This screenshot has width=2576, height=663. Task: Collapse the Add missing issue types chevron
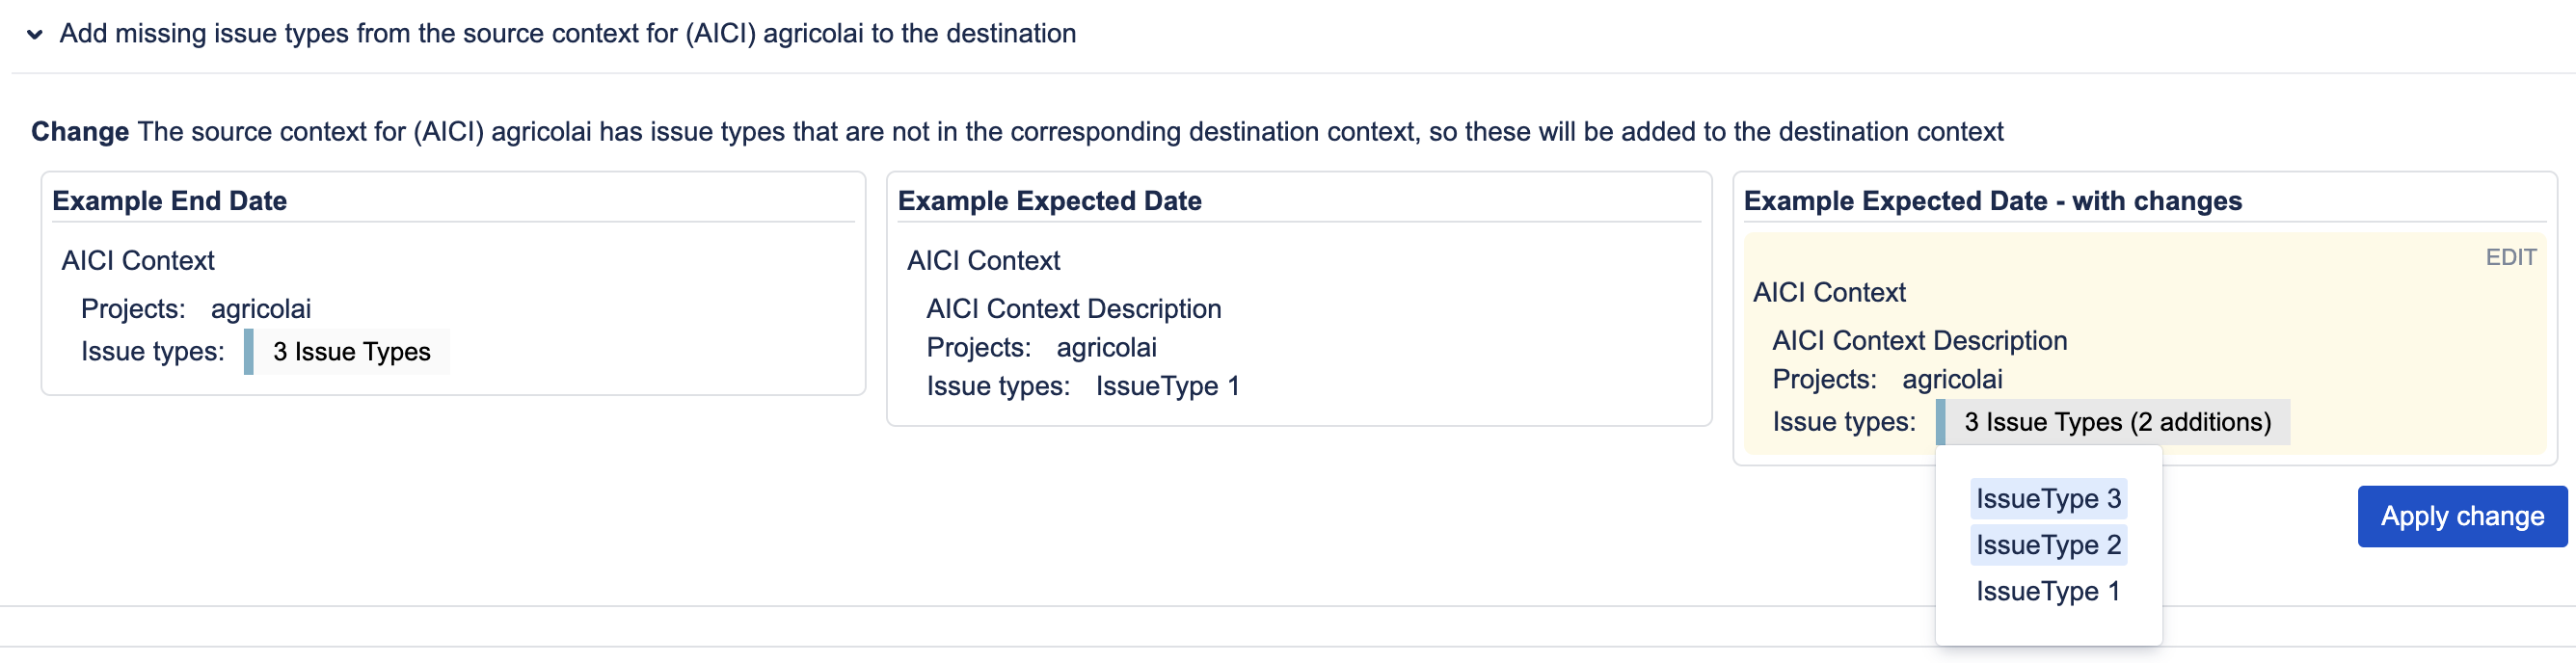pyautogui.click(x=35, y=34)
